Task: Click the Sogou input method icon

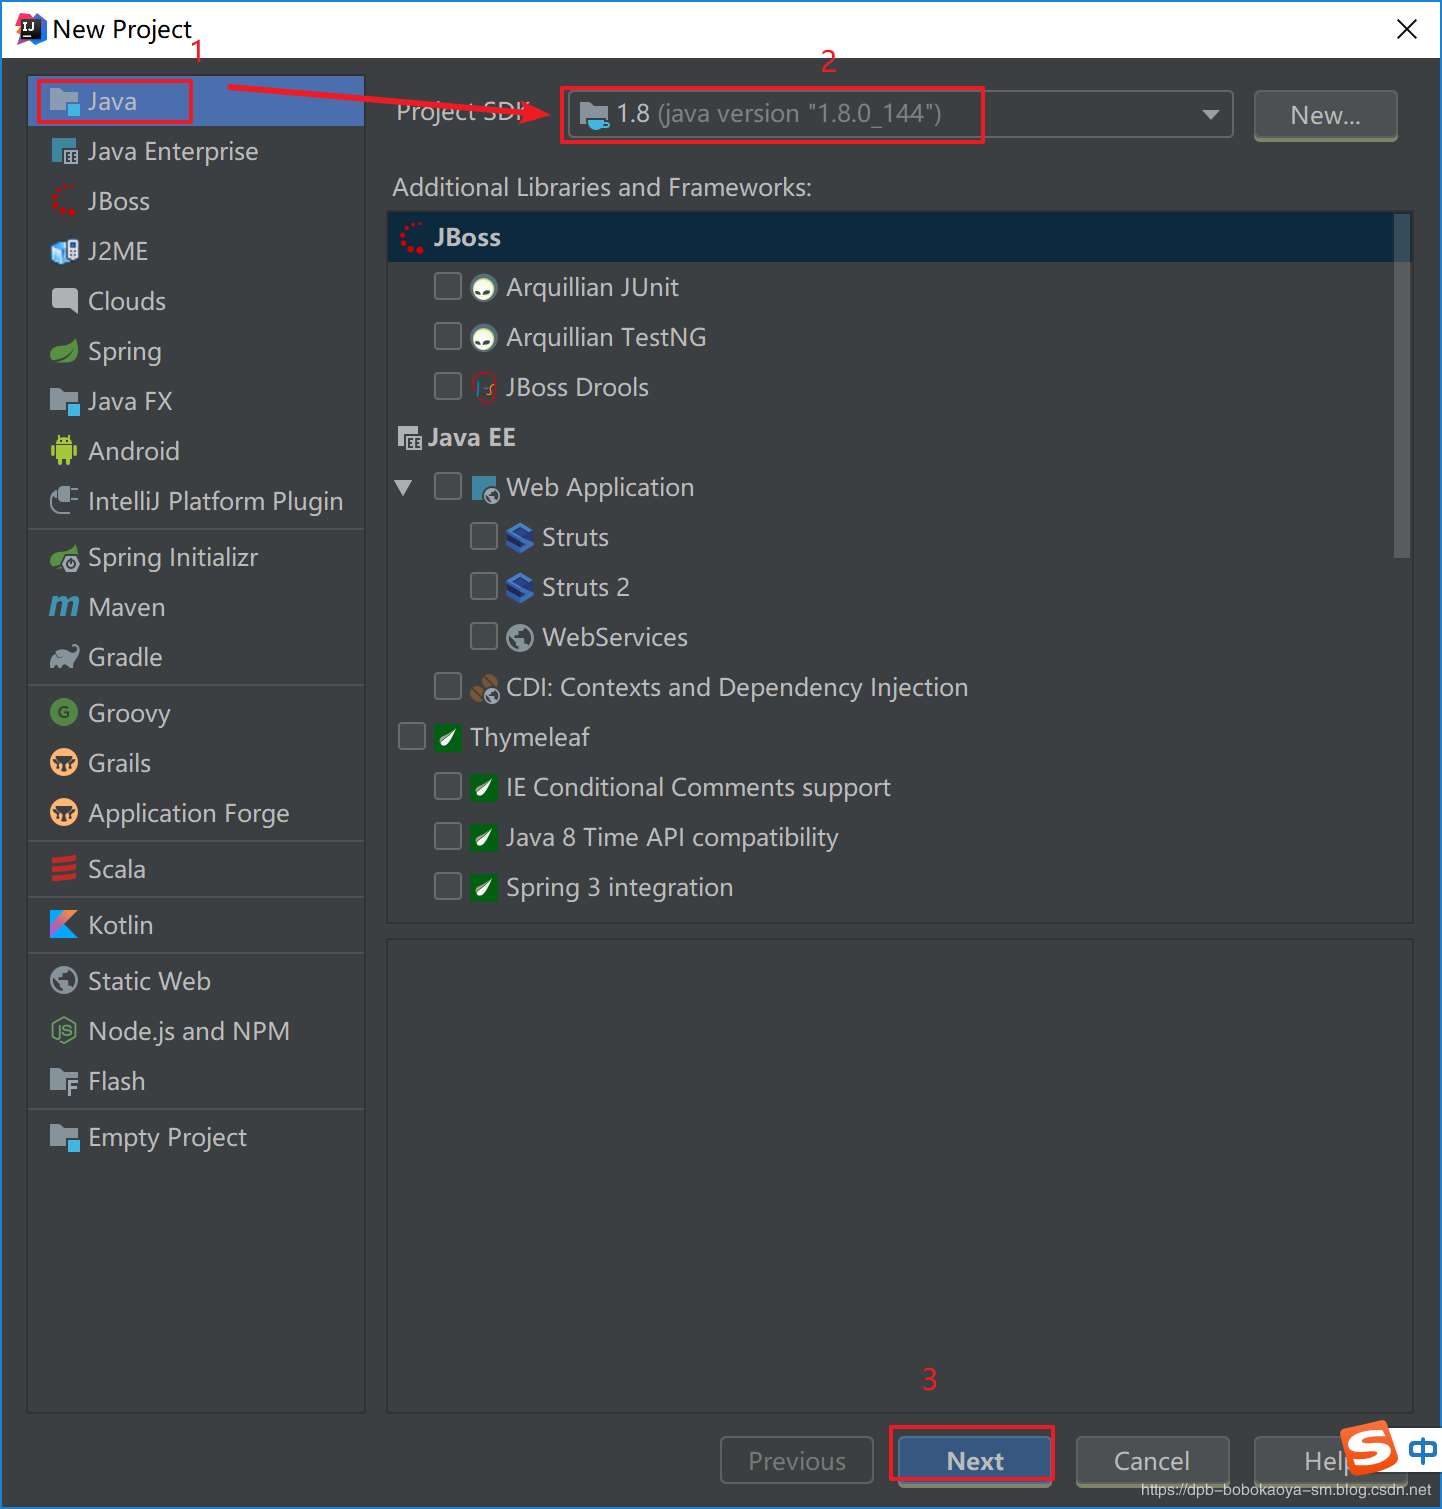Action: tap(1369, 1447)
